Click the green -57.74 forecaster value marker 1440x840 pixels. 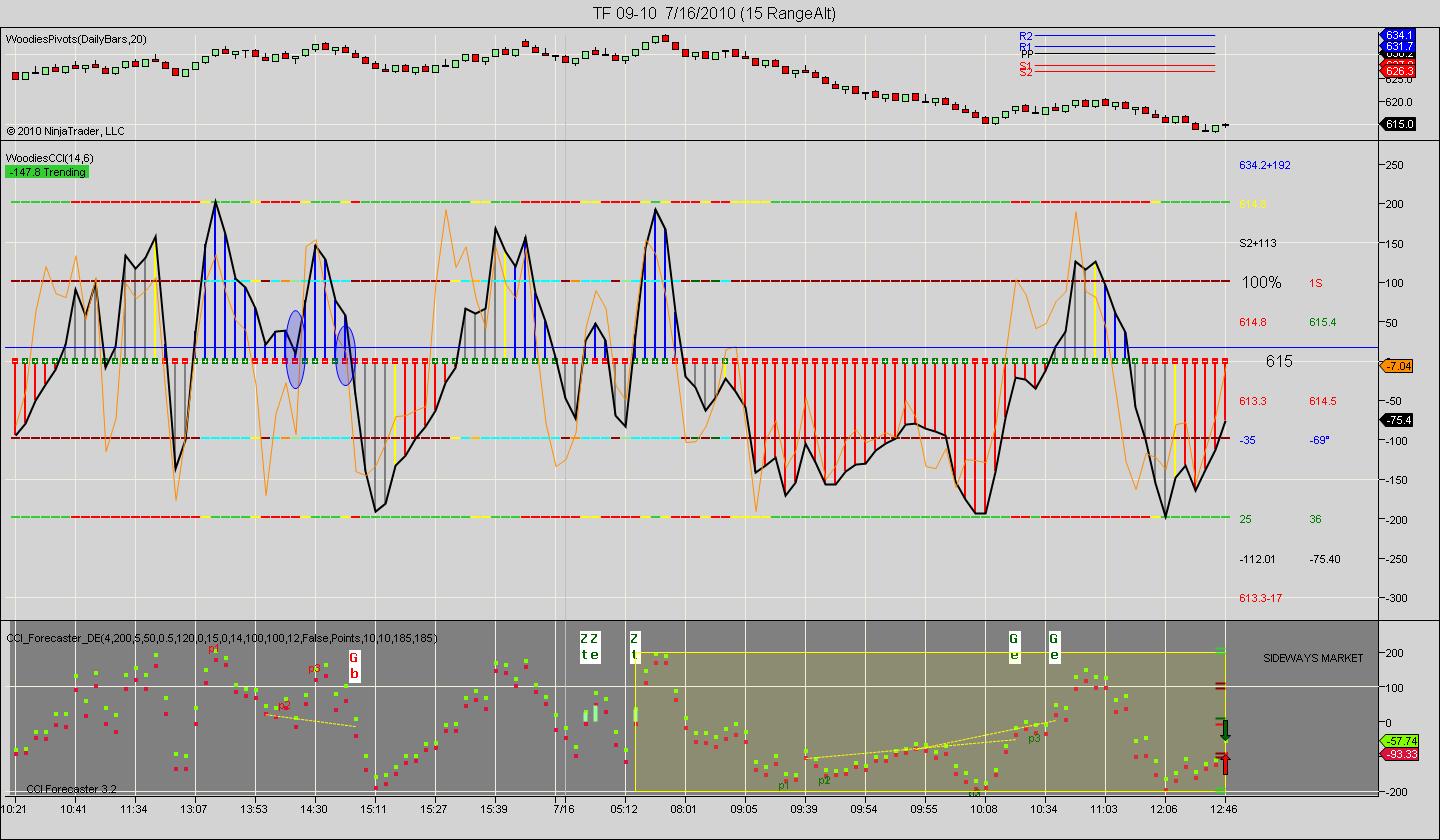click(1398, 740)
